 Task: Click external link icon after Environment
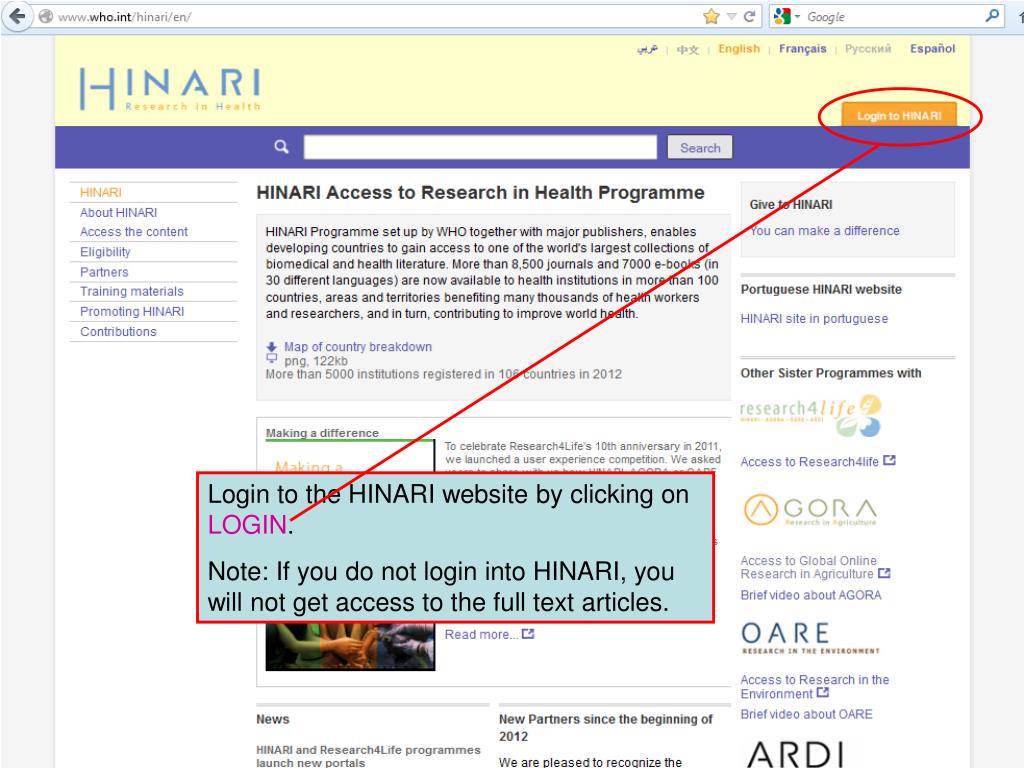tap(823, 693)
